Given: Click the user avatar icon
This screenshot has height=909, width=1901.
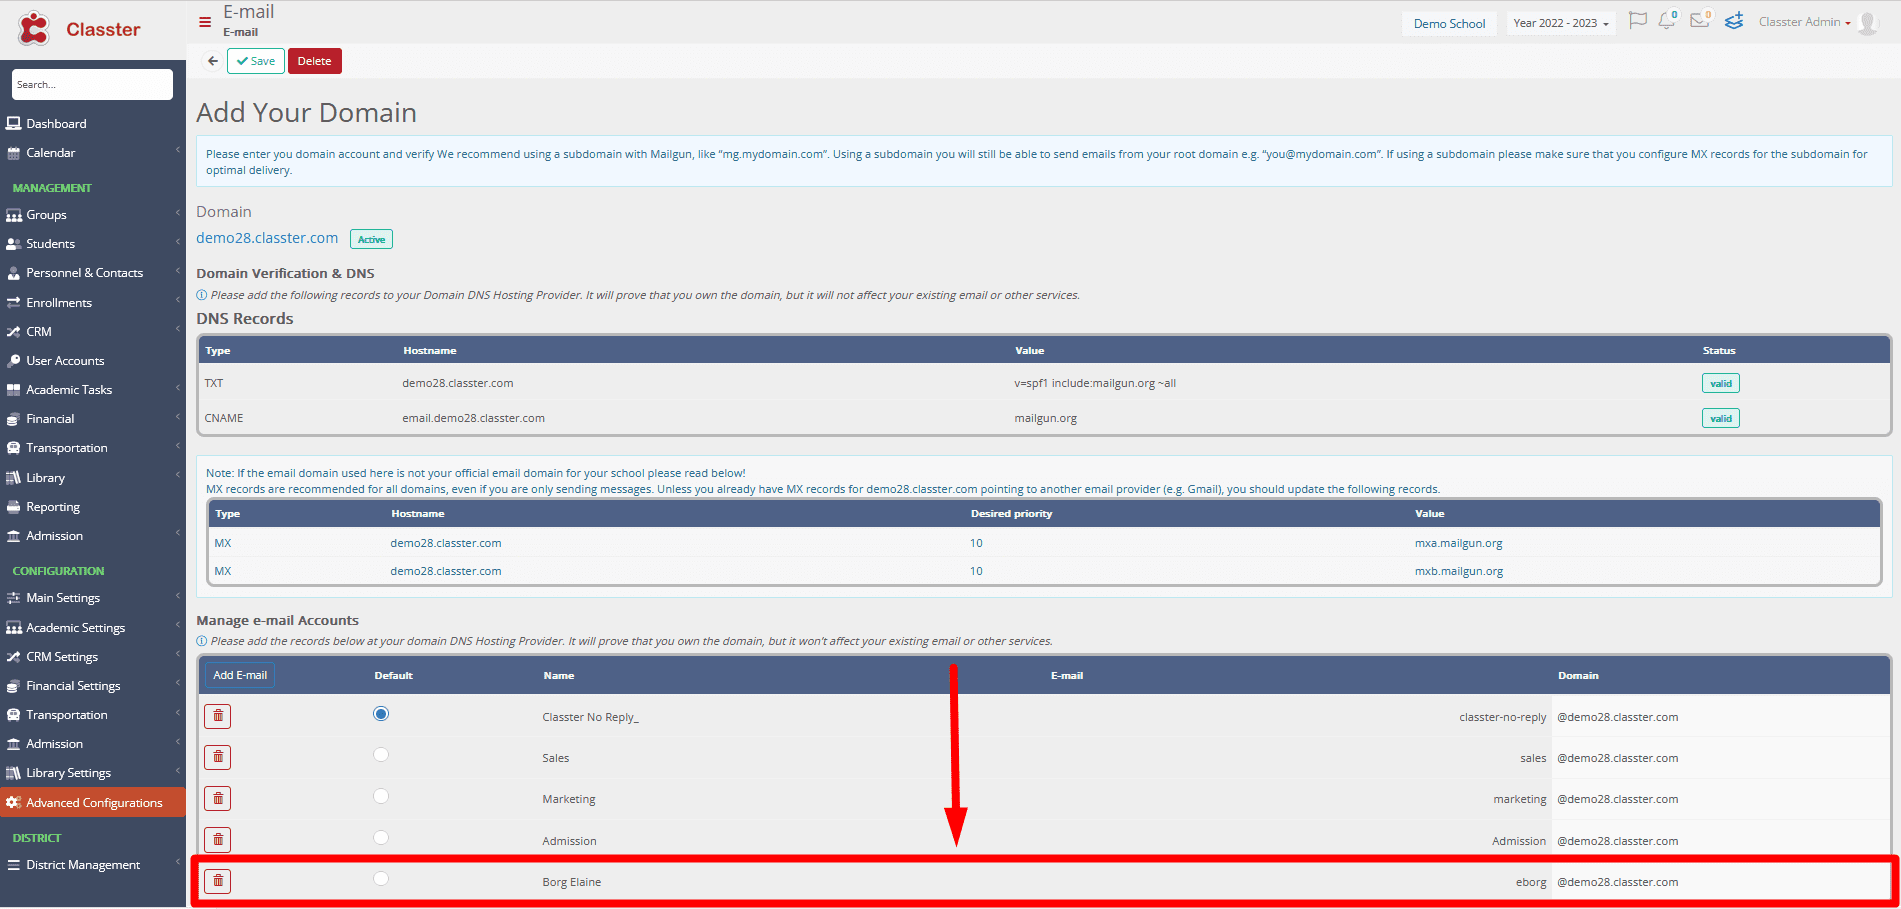Looking at the screenshot, I should click(1868, 23).
